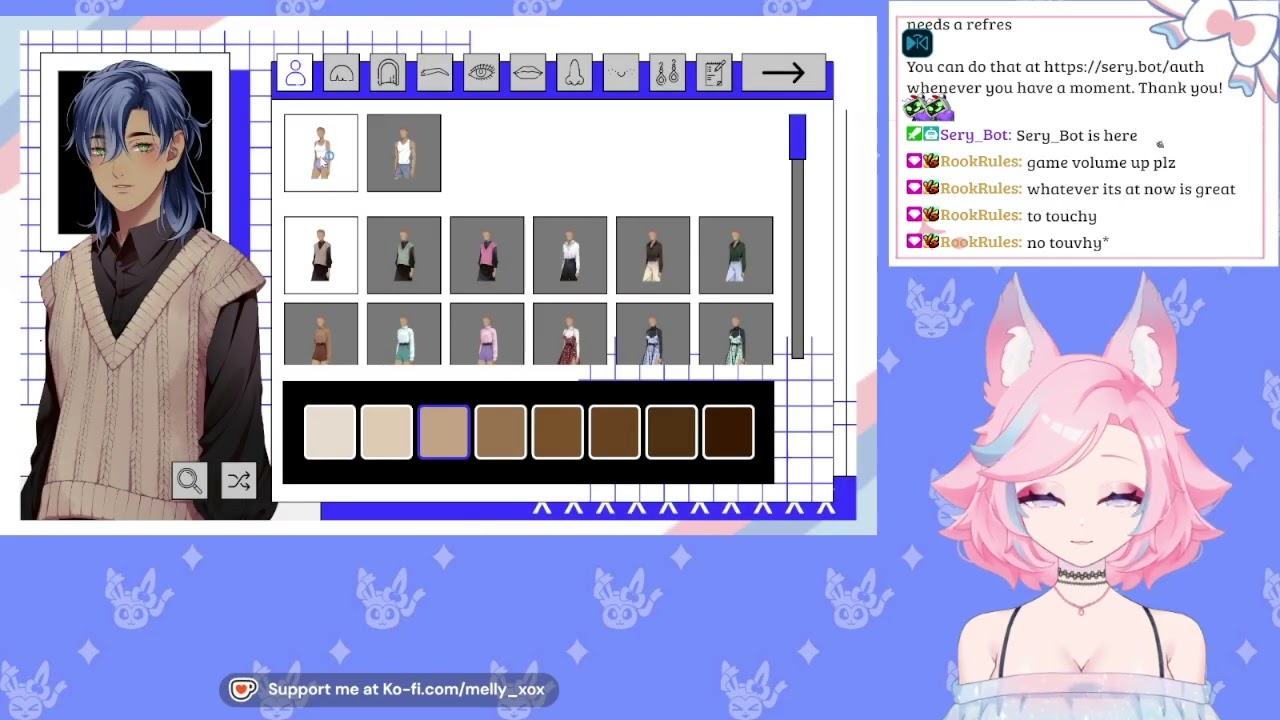Image resolution: width=1280 pixels, height=720 pixels.
Task: Select the red floral dress outfit
Action: (x=570, y=334)
